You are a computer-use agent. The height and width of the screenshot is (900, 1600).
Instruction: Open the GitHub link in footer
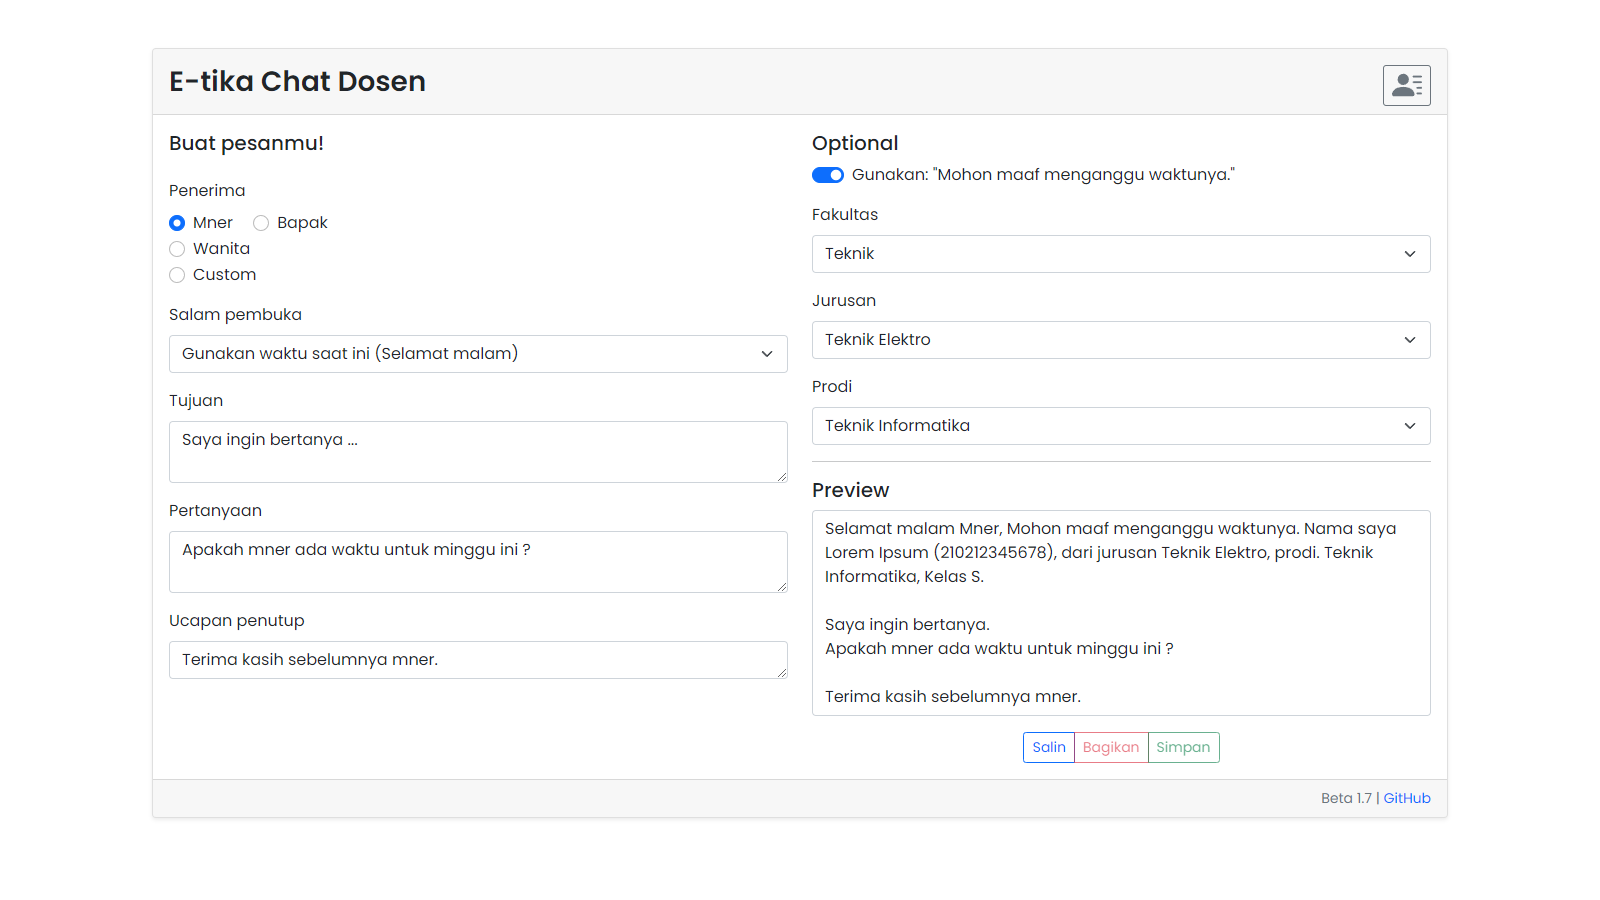pos(1406,798)
